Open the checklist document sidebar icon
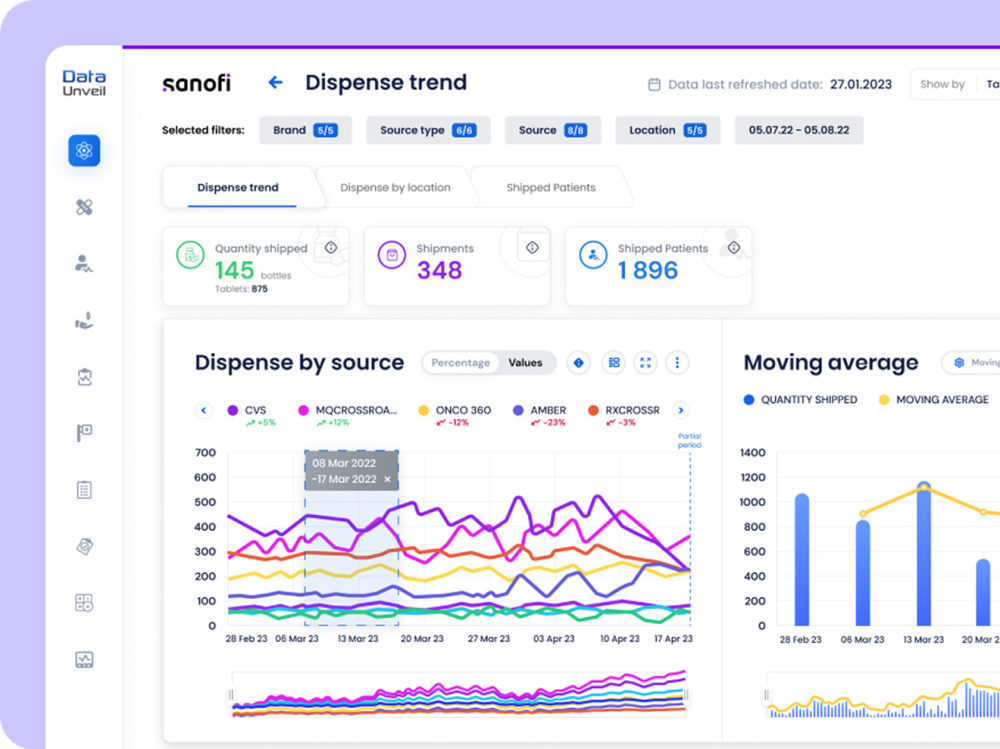 click(84, 489)
